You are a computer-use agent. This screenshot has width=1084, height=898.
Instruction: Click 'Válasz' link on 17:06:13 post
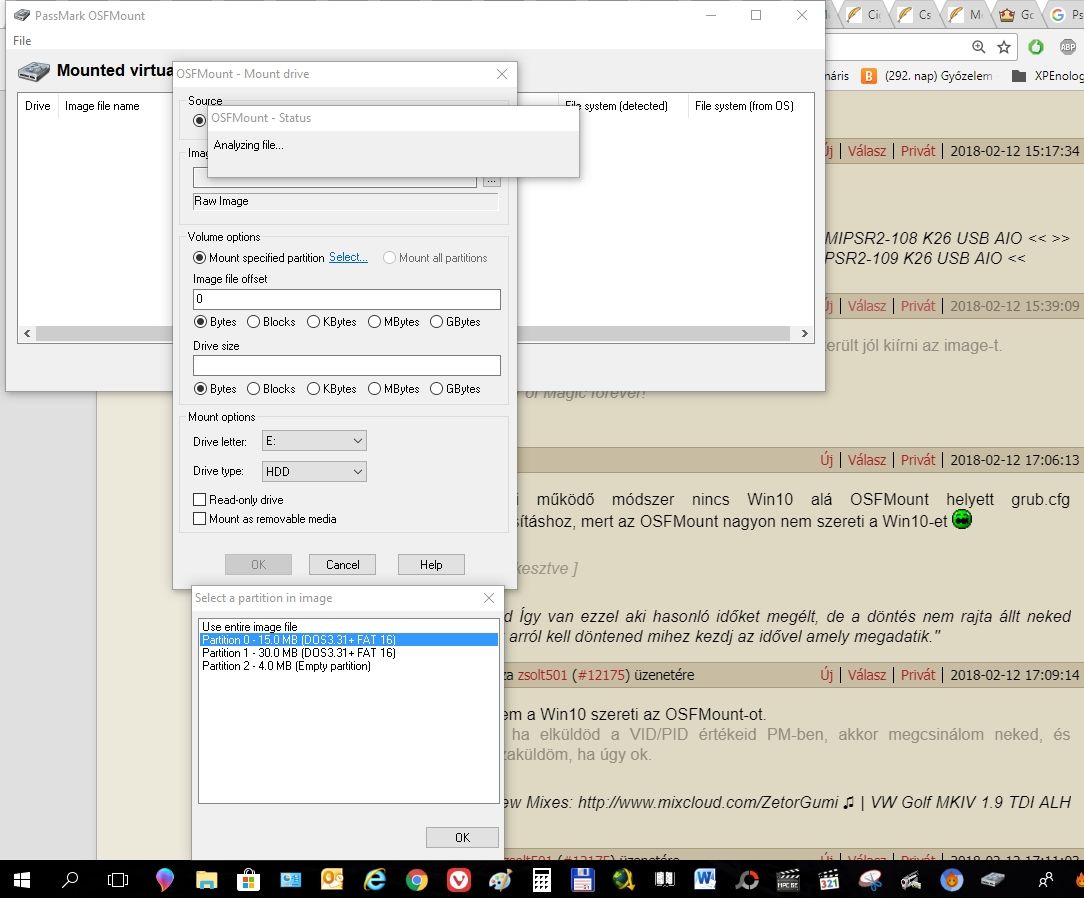click(867, 460)
